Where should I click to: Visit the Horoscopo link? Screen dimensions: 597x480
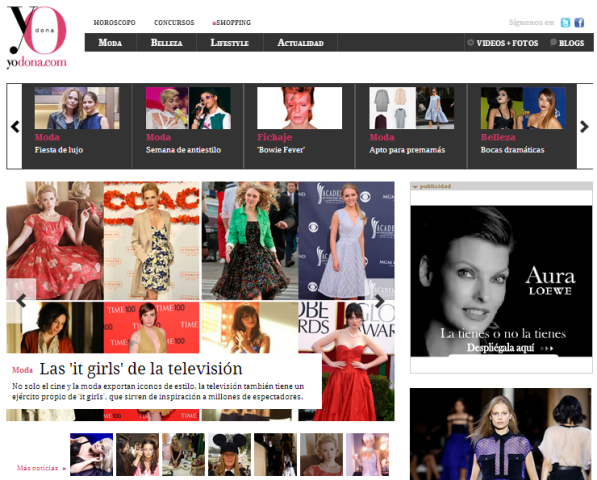pyautogui.click(x=115, y=22)
